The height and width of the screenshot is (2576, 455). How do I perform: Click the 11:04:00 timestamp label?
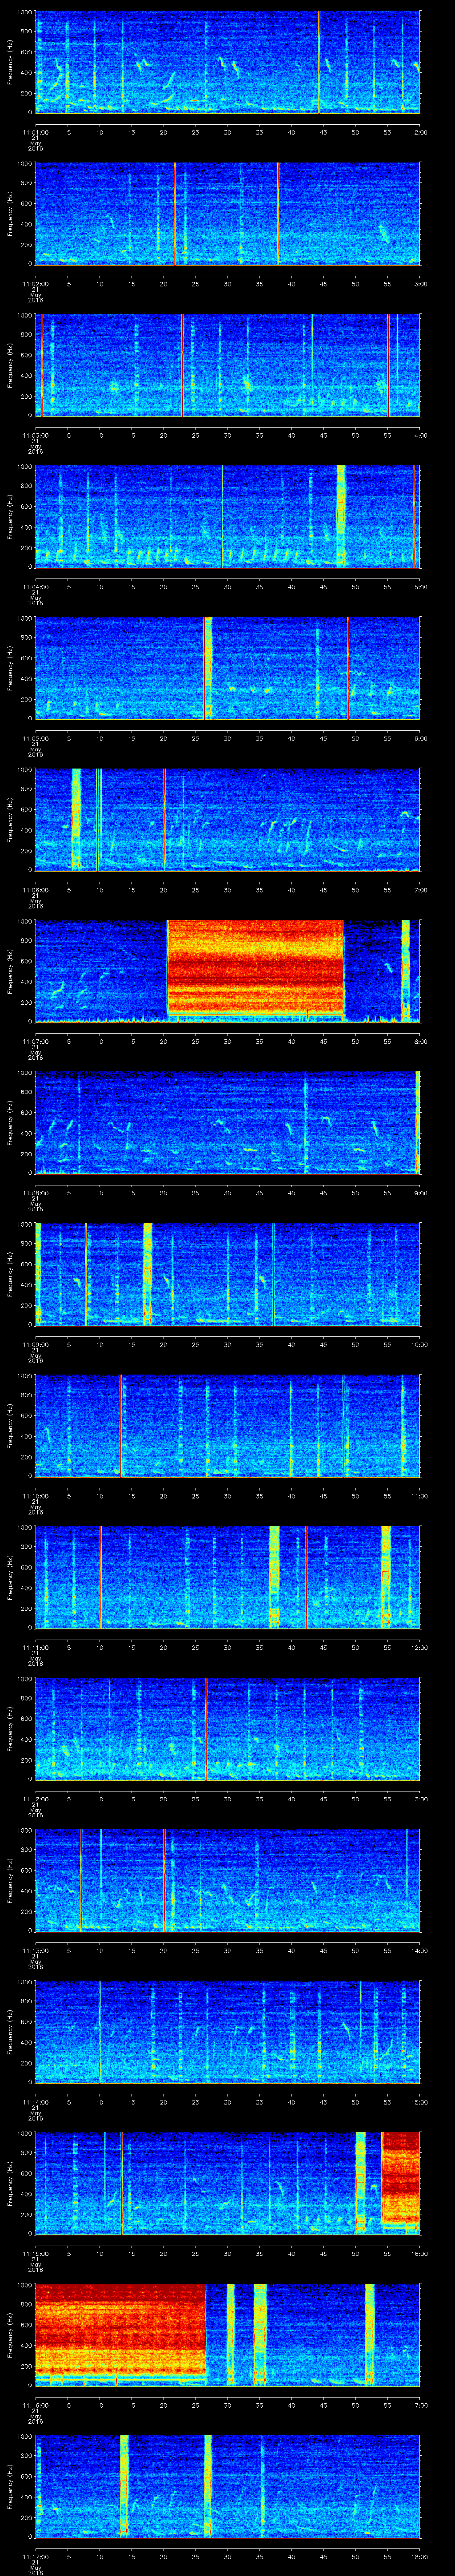[35, 587]
